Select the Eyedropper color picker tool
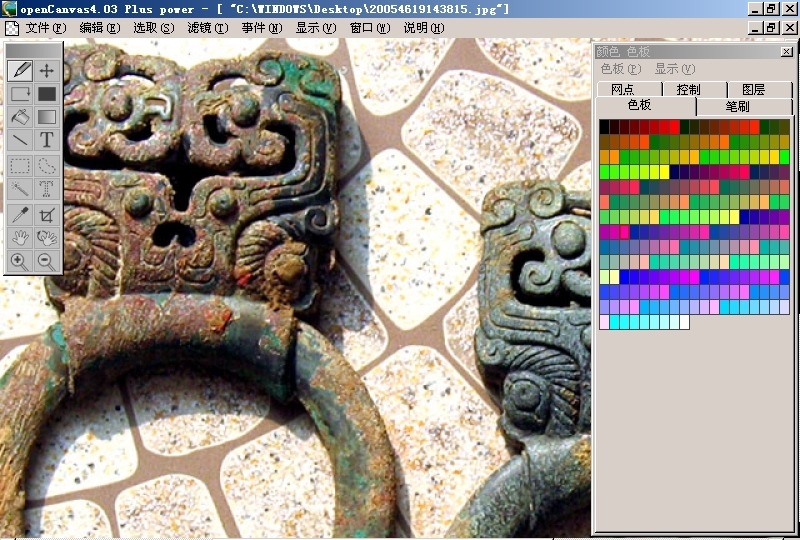The height and width of the screenshot is (540, 800). 20,215
